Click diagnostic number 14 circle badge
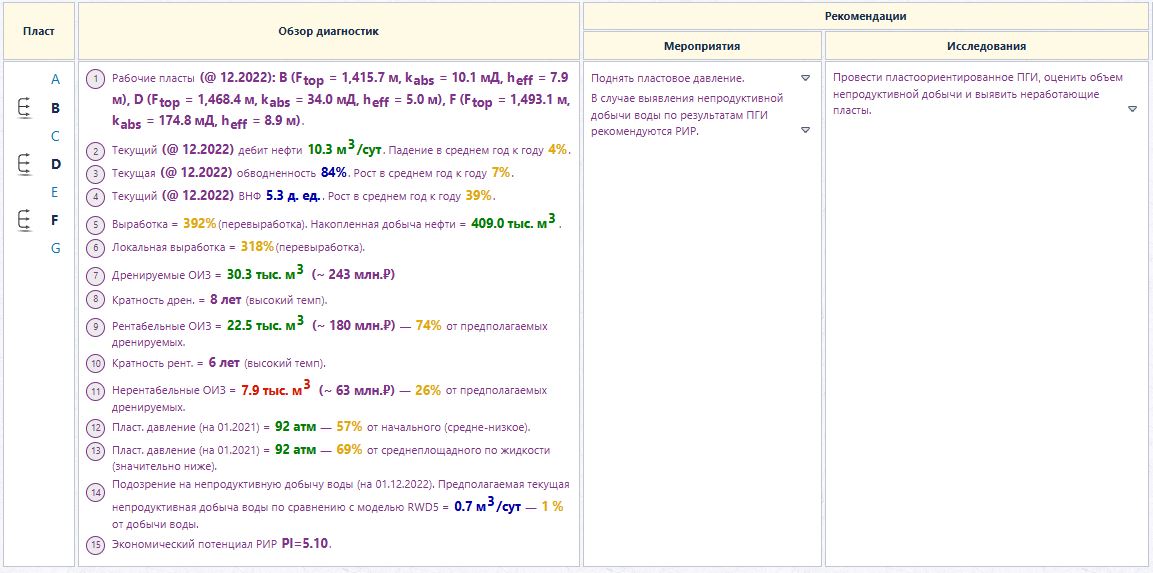1153x573 pixels. pyautogui.click(x=96, y=493)
